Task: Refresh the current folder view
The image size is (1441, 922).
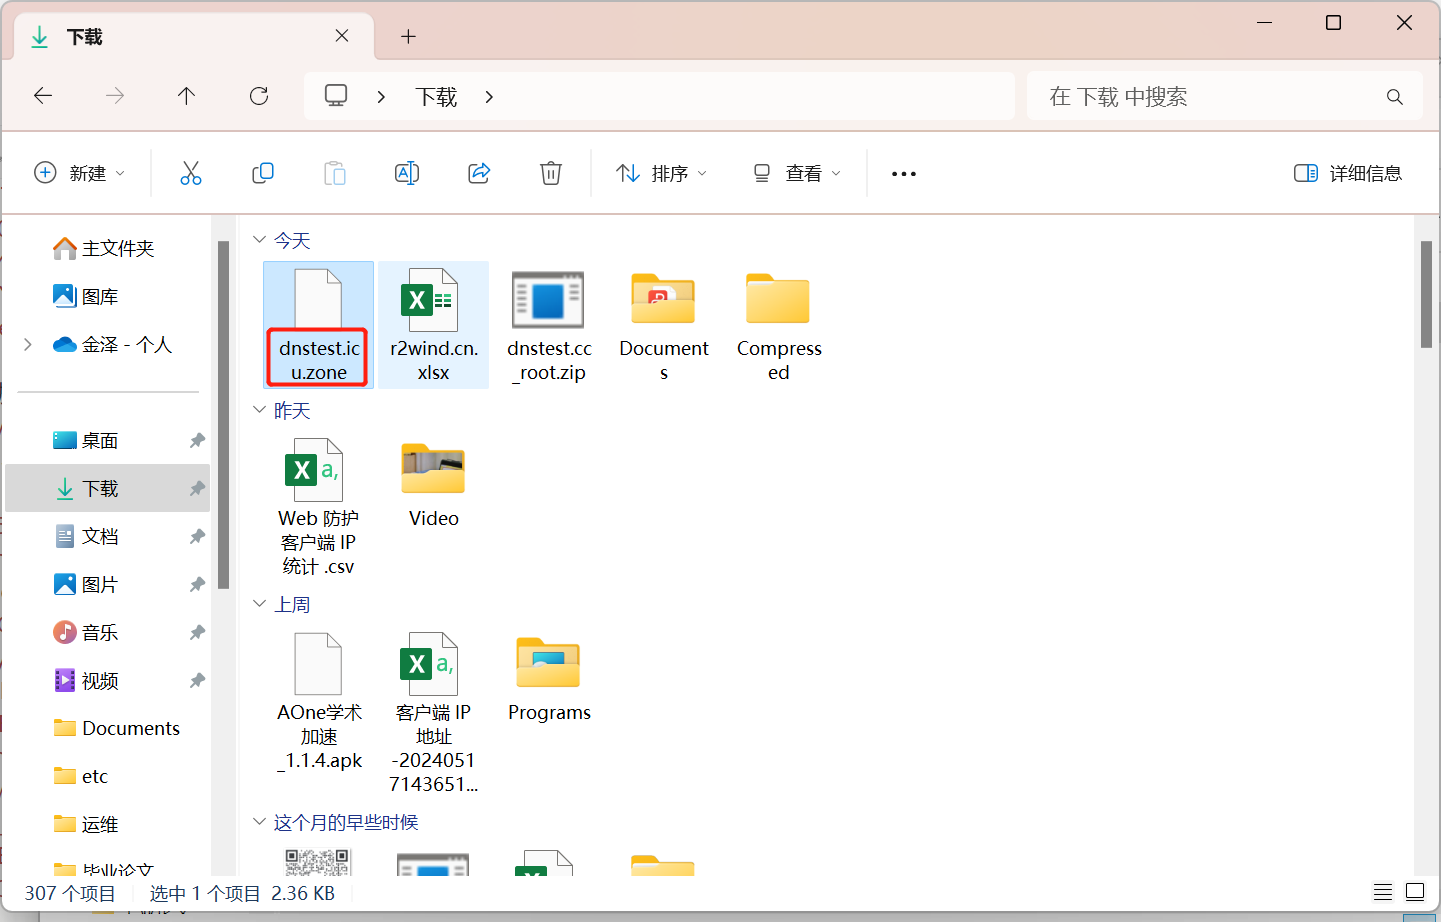Action: point(259,96)
